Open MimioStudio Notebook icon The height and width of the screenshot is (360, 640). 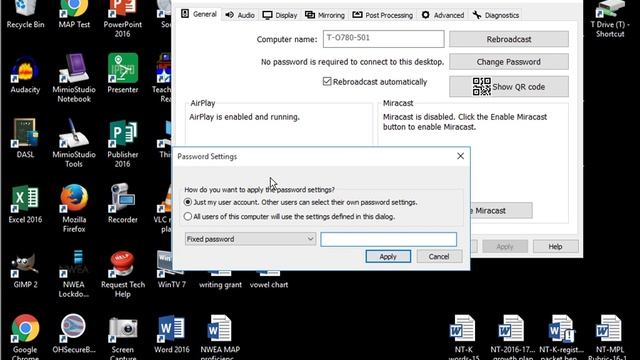click(x=74, y=78)
